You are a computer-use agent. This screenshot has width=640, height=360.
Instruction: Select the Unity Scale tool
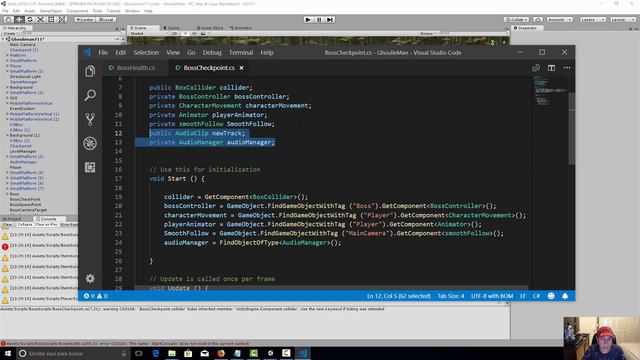(x=40, y=20)
